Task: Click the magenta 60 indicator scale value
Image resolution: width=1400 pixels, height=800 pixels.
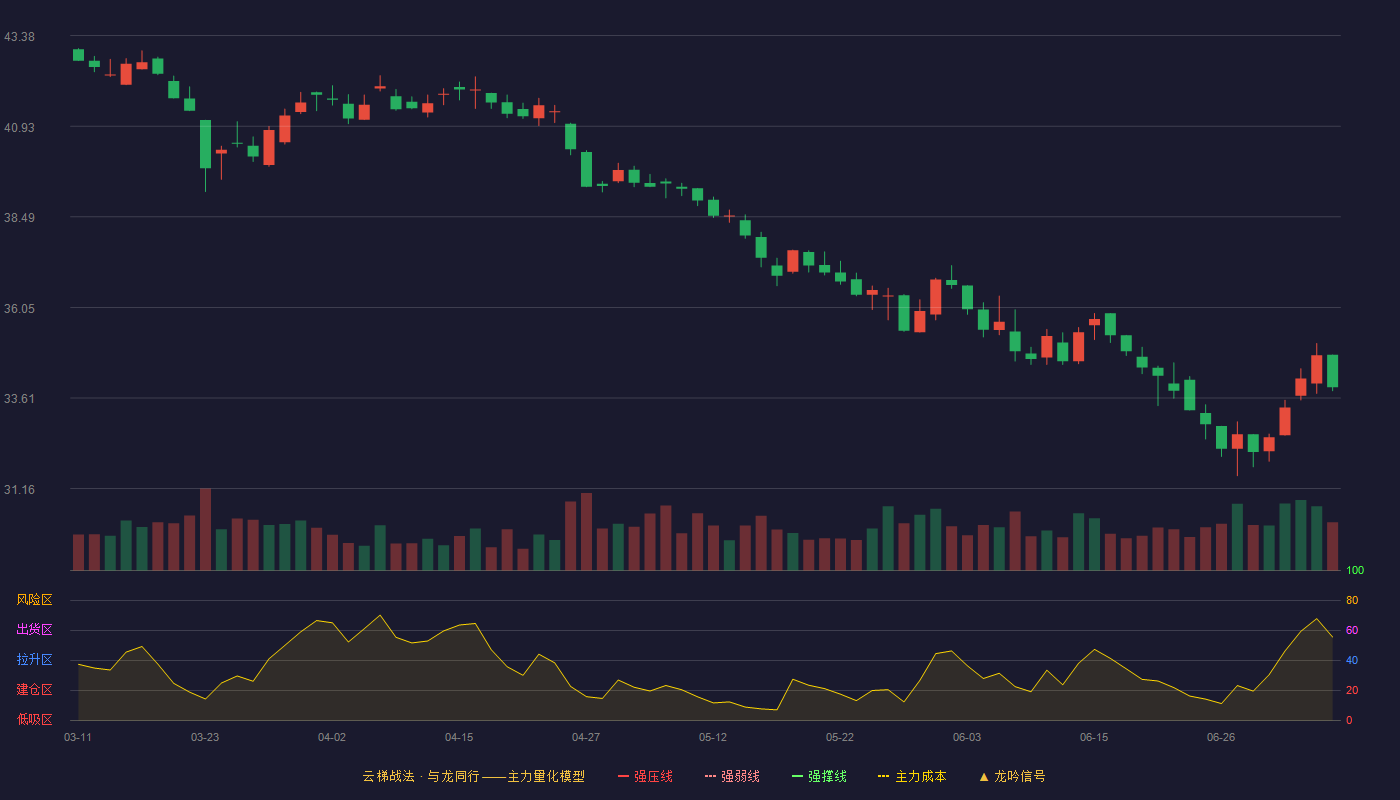Action: tap(1352, 630)
